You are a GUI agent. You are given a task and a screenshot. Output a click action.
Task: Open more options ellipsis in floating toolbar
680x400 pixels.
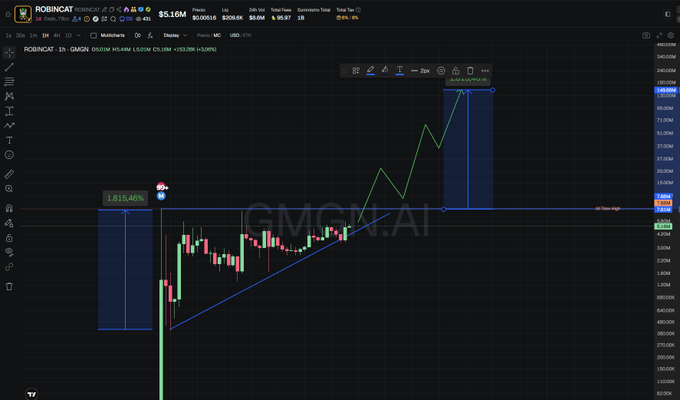pos(485,71)
